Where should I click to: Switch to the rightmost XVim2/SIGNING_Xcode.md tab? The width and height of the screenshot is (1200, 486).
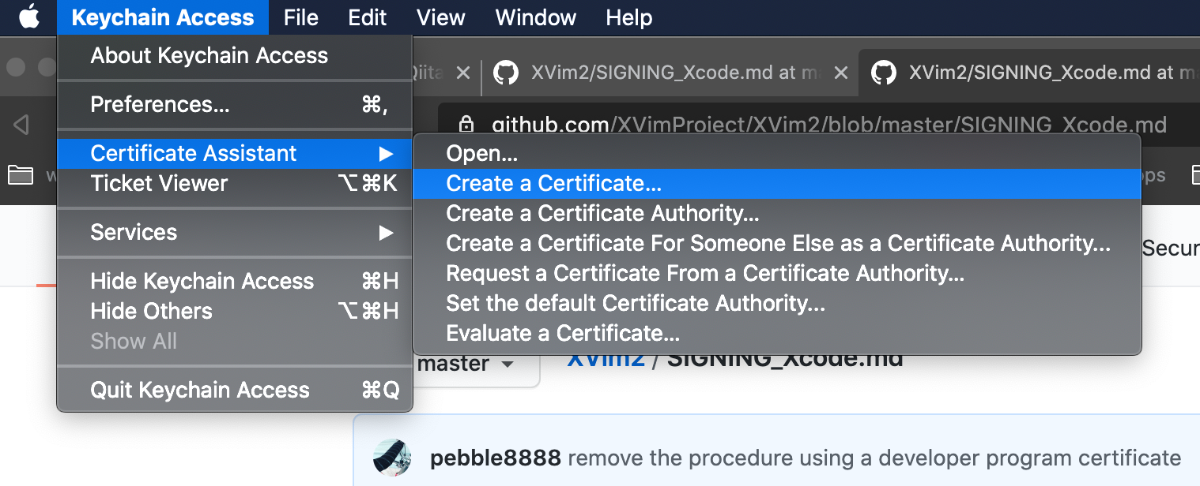coord(1030,73)
